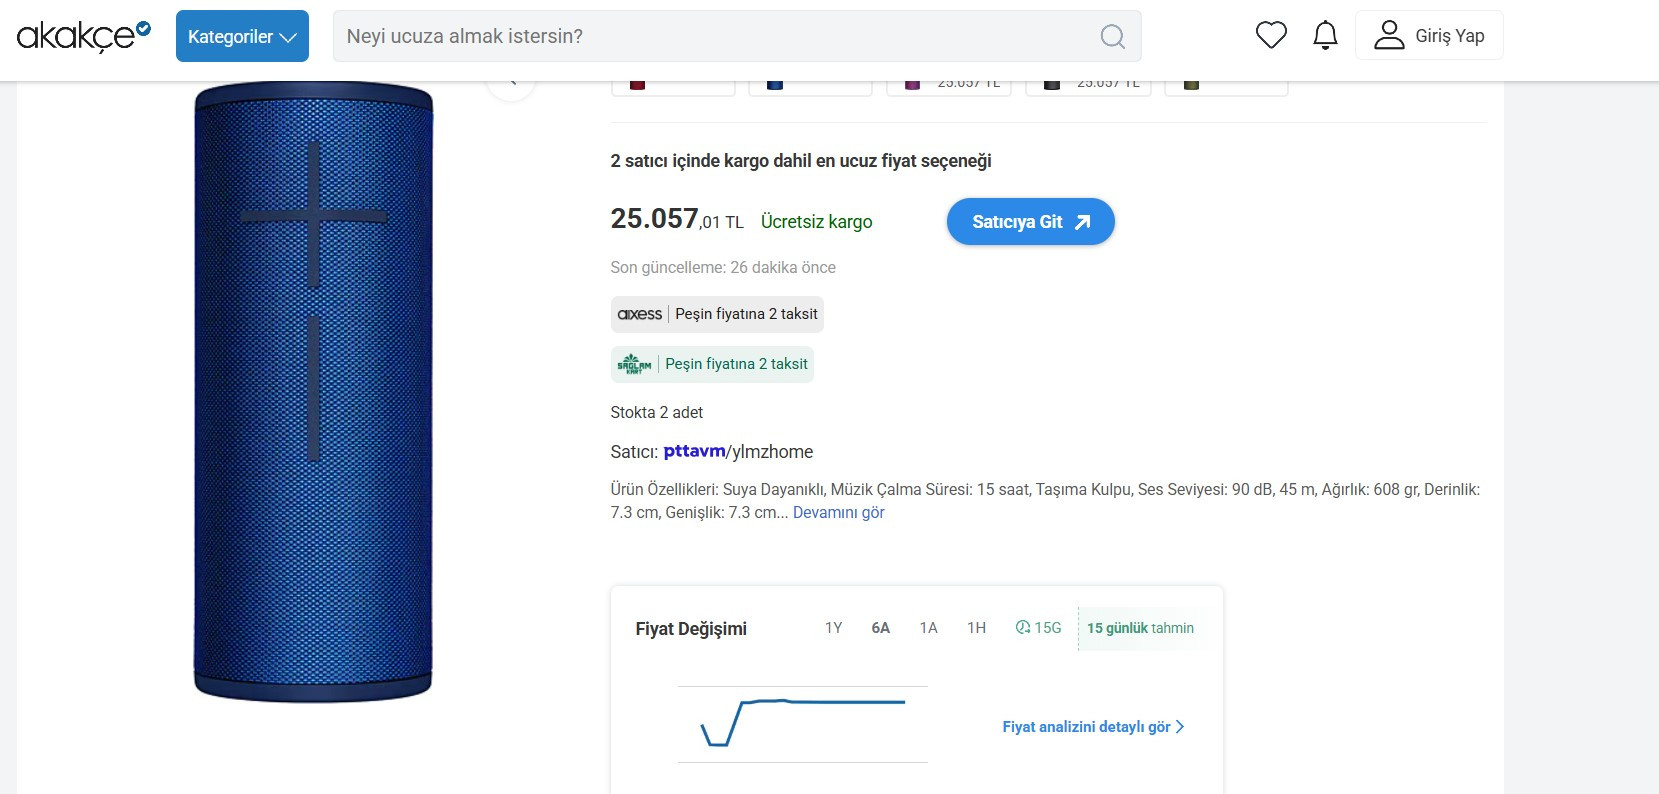Click the Sağlam Kart logo
Image resolution: width=1659 pixels, height=794 pixels.
pyautogui.click(x=634, y=364)
